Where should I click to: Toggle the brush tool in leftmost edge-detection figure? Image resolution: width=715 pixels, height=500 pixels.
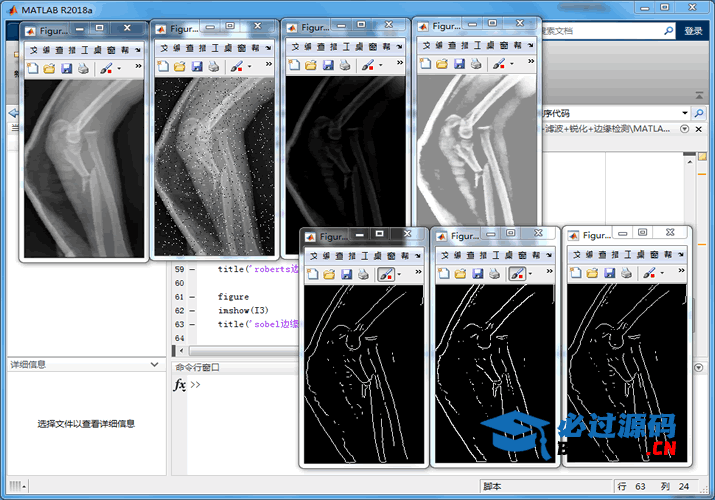(384, 274)
